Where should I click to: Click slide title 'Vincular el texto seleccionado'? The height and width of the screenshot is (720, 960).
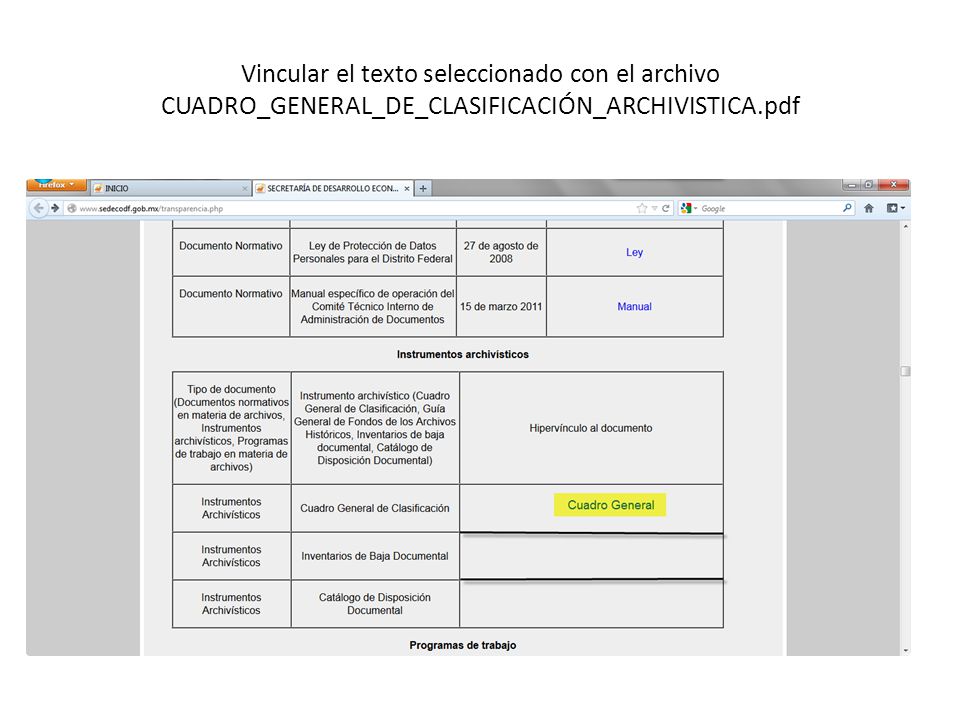[x=480, y=73]
